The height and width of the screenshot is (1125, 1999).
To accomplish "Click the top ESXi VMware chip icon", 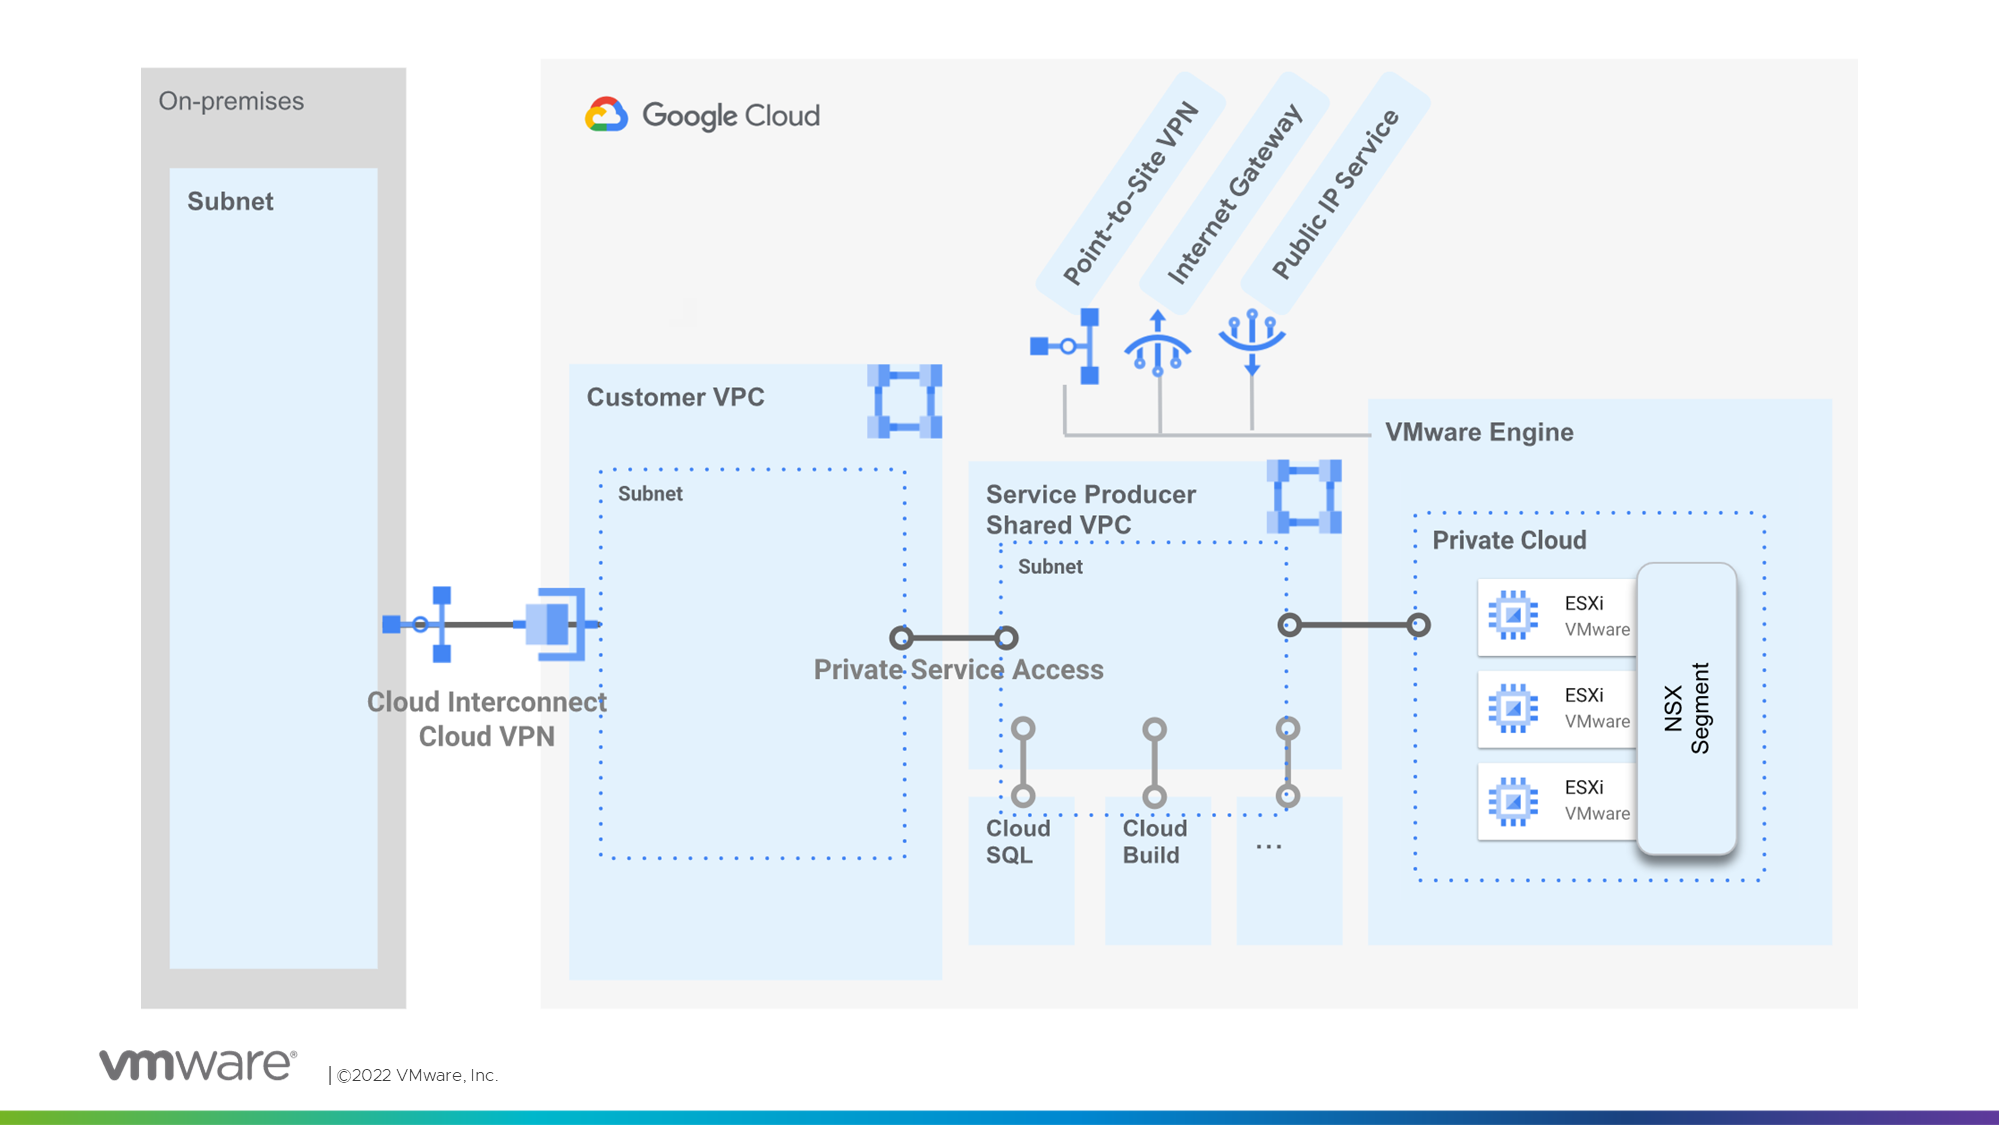I will point(1512,615).
